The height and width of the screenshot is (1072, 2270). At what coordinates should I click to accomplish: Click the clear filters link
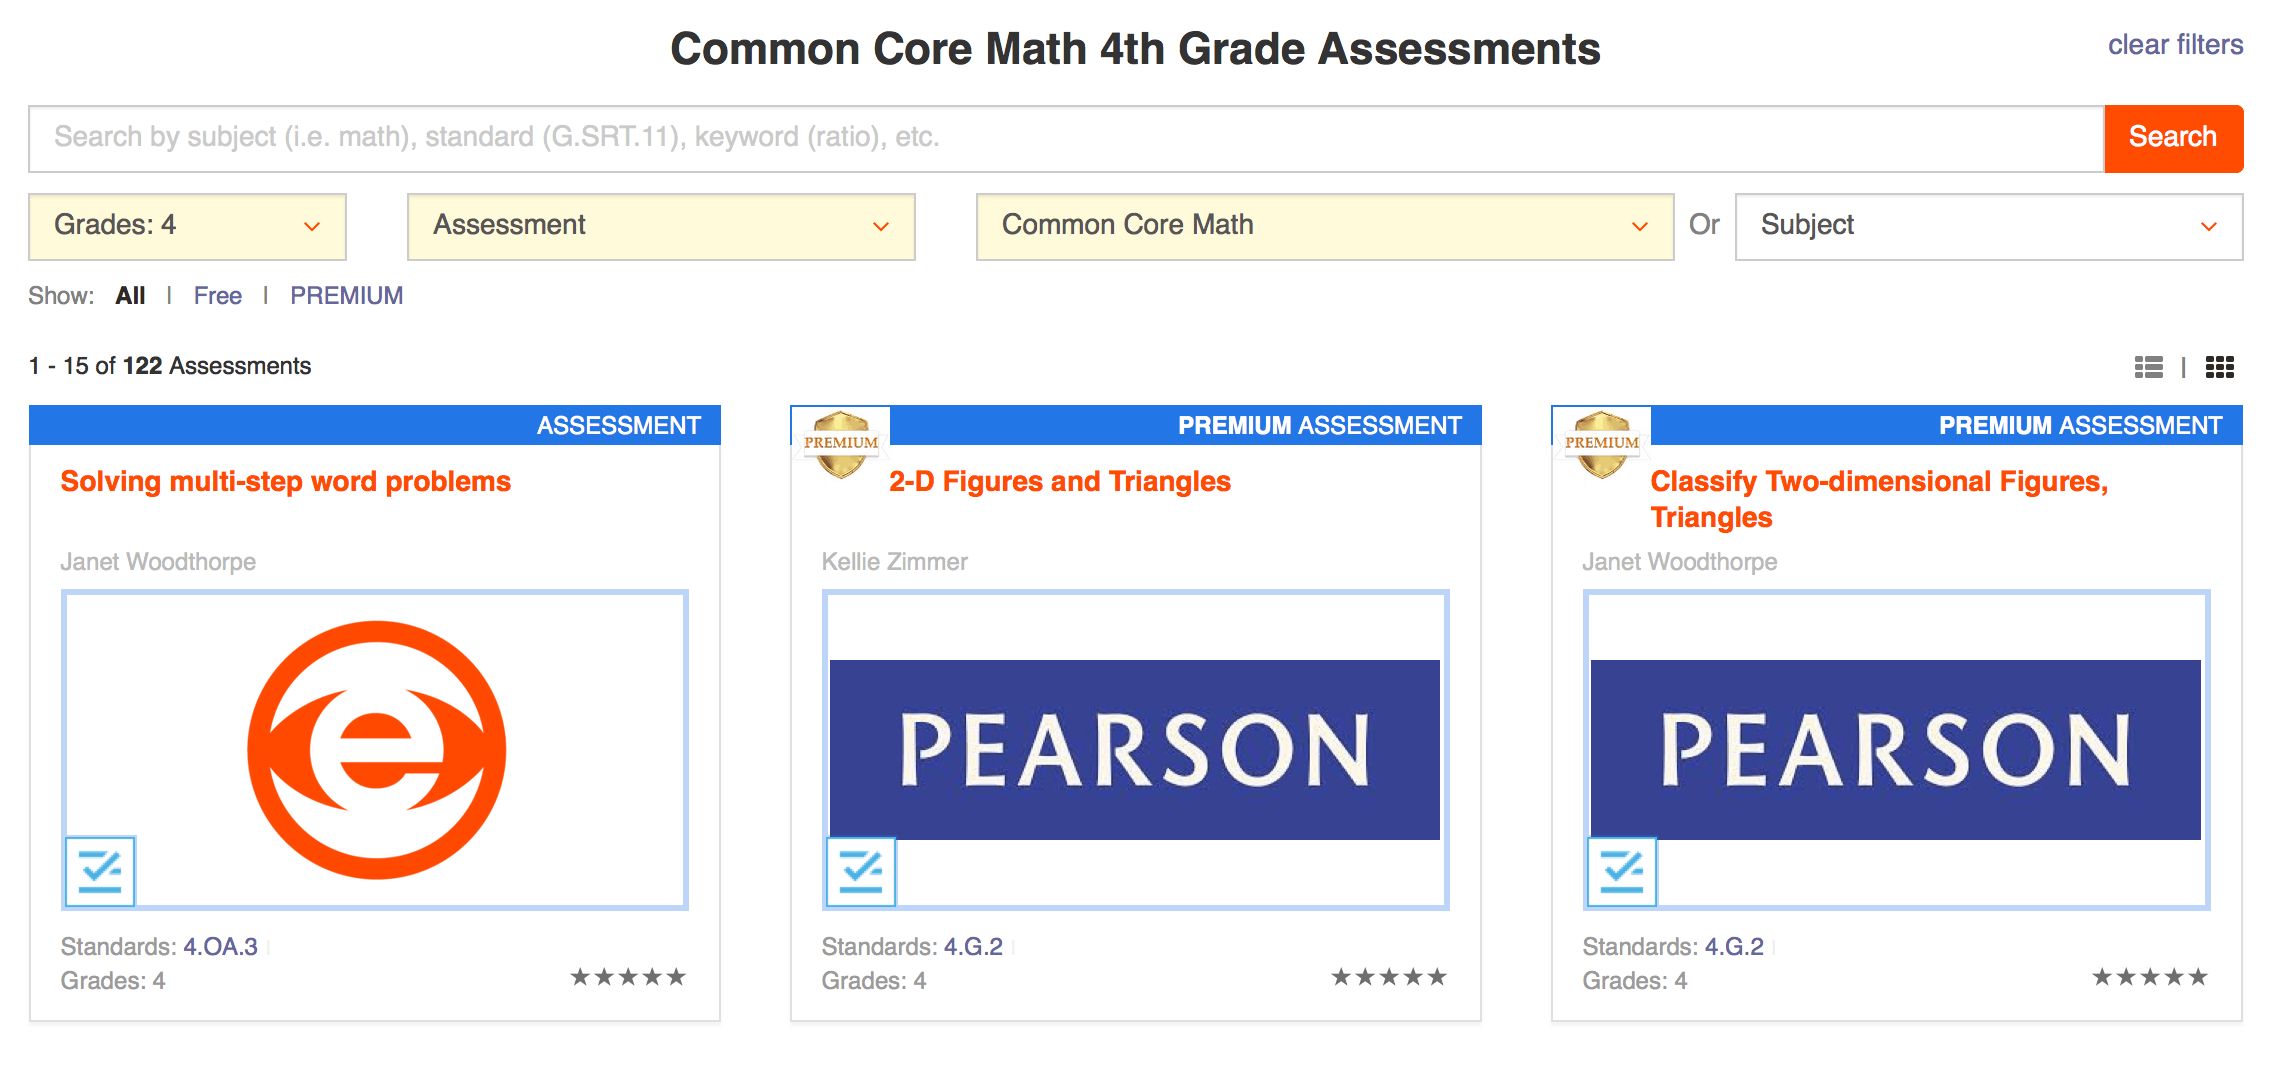pos(2175,45)
